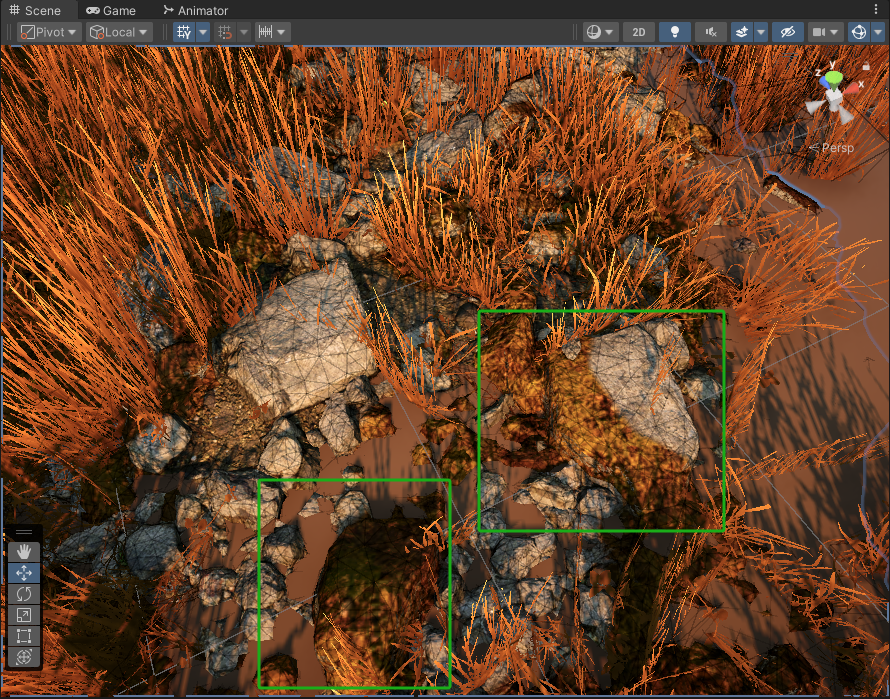Expand grid snapping options arrow
This screenshot has height=699, width=890.
244,32
